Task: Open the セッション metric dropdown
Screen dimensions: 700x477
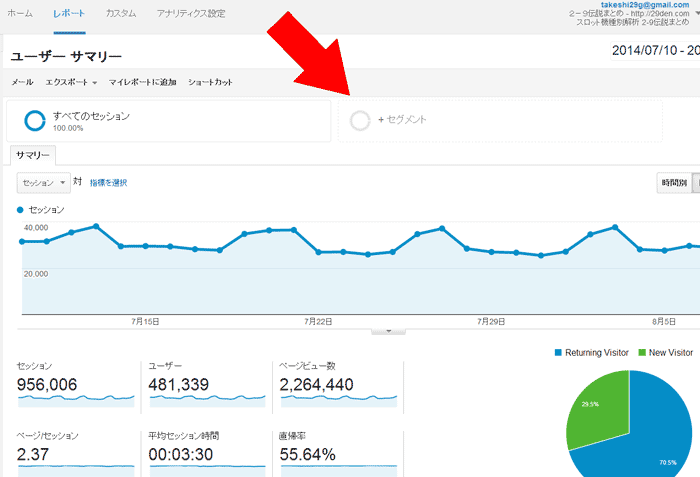Action: [44, 183]
